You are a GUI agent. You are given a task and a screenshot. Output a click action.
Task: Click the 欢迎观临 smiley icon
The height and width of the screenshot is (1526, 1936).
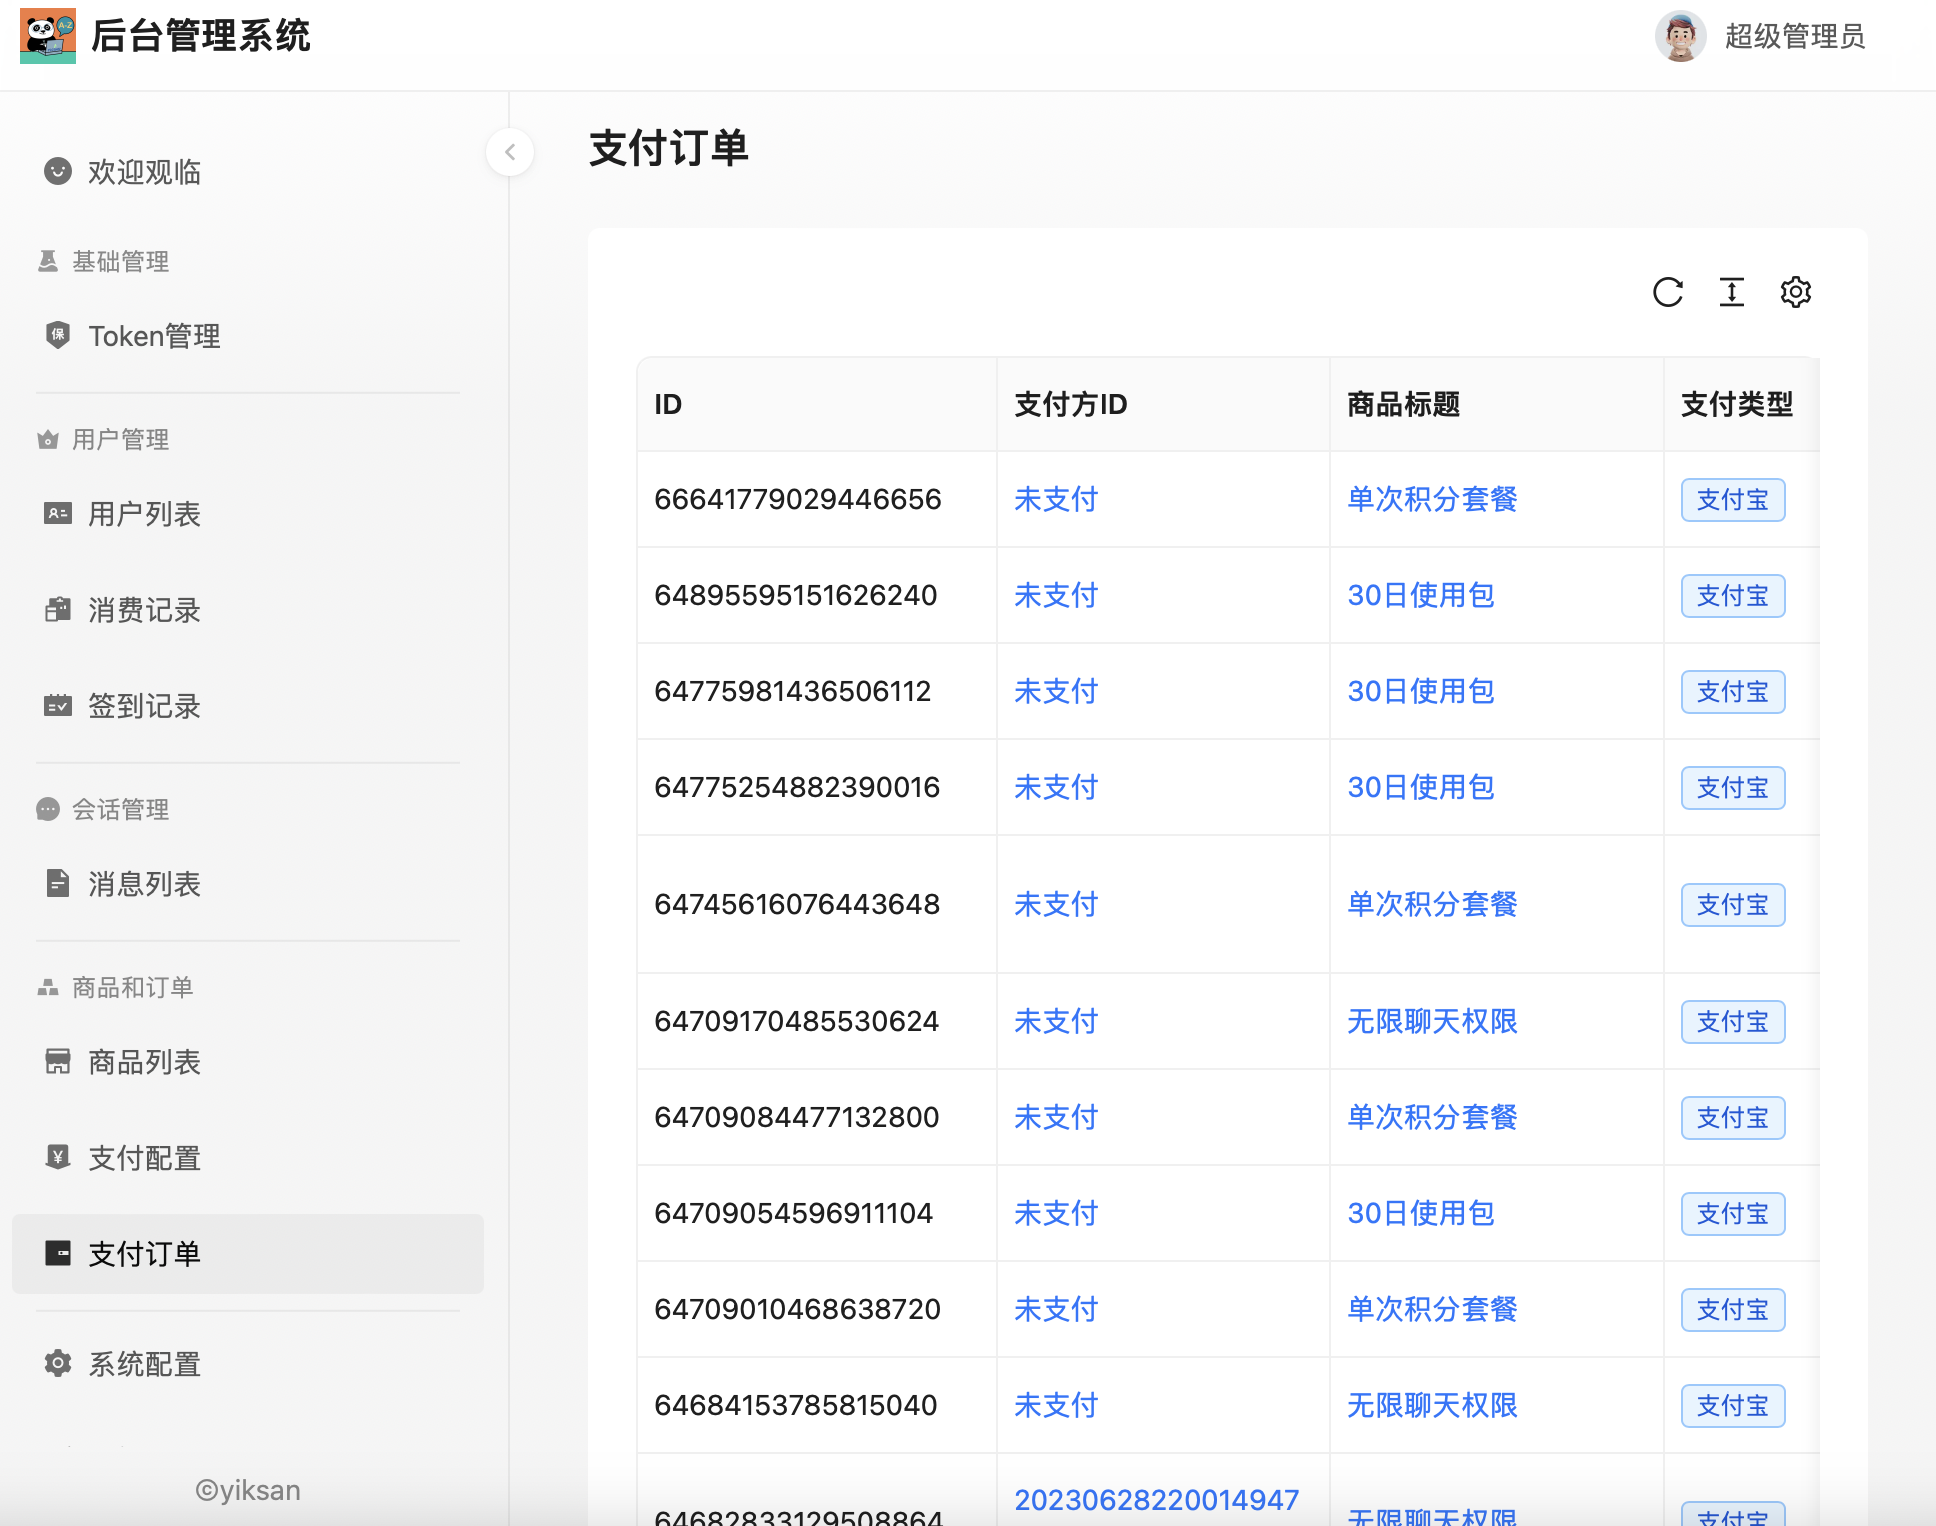click(58, 171)
